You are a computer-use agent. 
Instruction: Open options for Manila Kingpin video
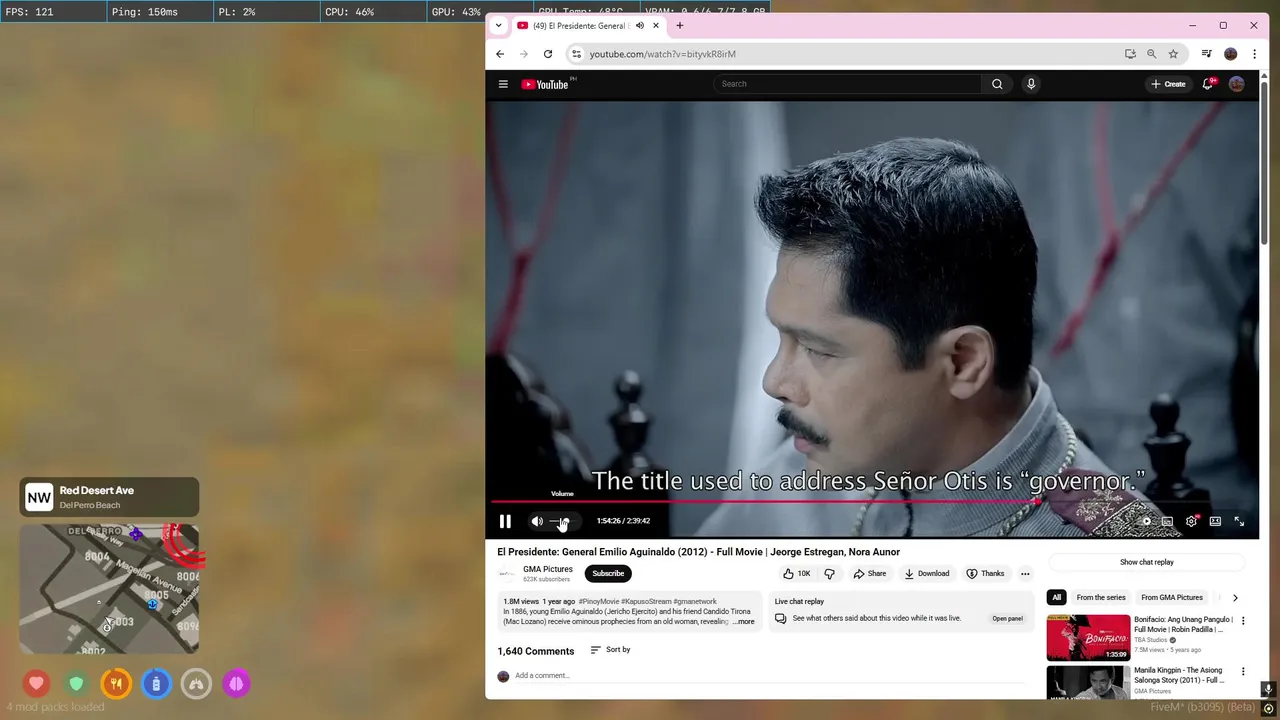(x=1244, y=672)
